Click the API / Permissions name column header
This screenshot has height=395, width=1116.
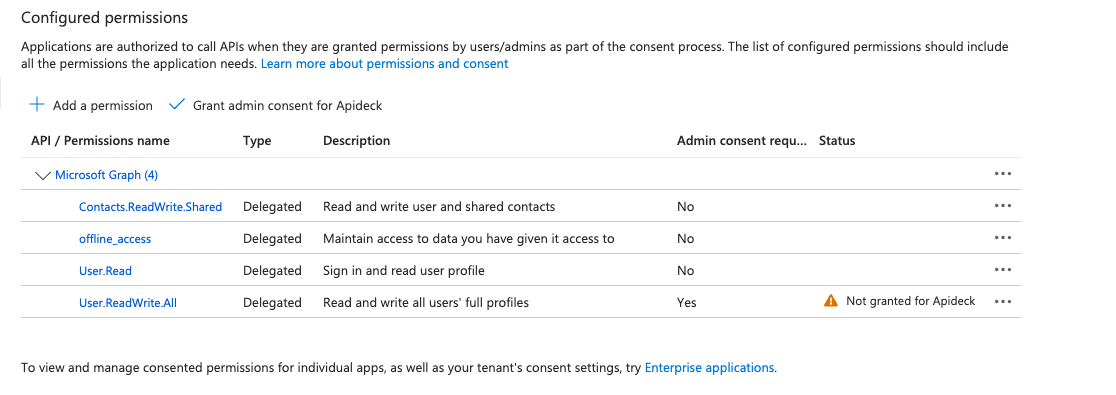[100, 140]
